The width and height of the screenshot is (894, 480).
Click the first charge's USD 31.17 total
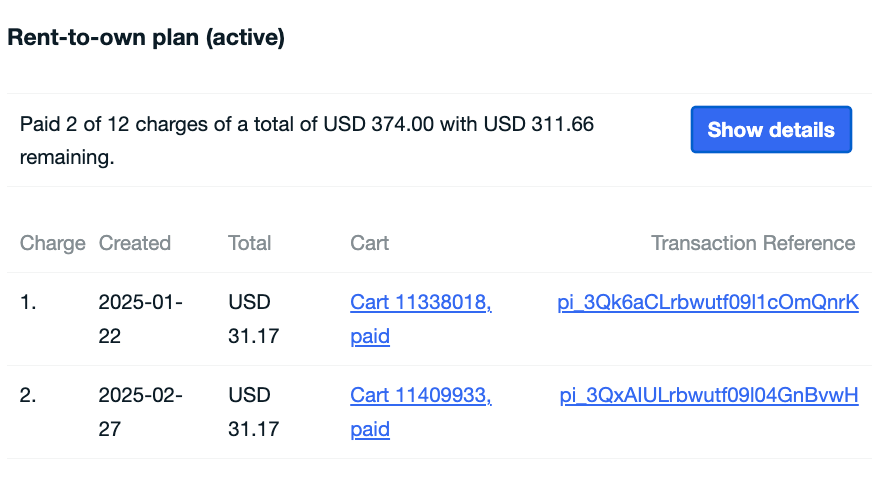click(253, 319)
